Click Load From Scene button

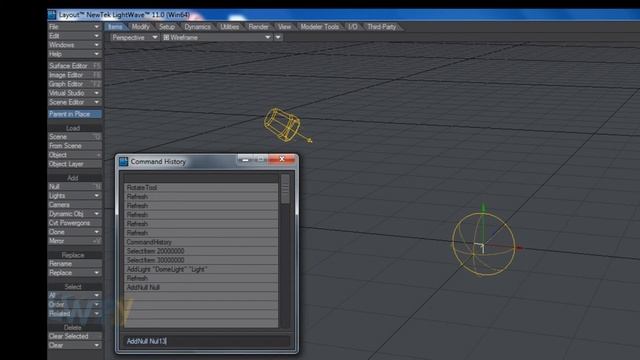tap(74, 146)
